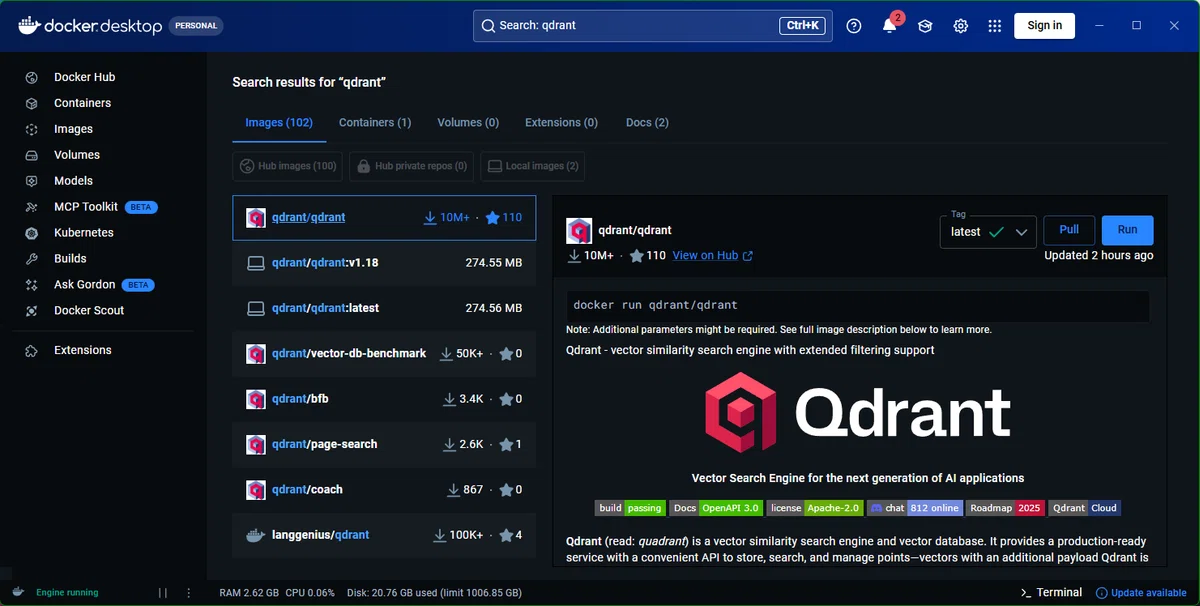Open the Builds sidebar icon
This screenshot has width=1200, height=606.
pyautogui.click(x=32, y=258)
